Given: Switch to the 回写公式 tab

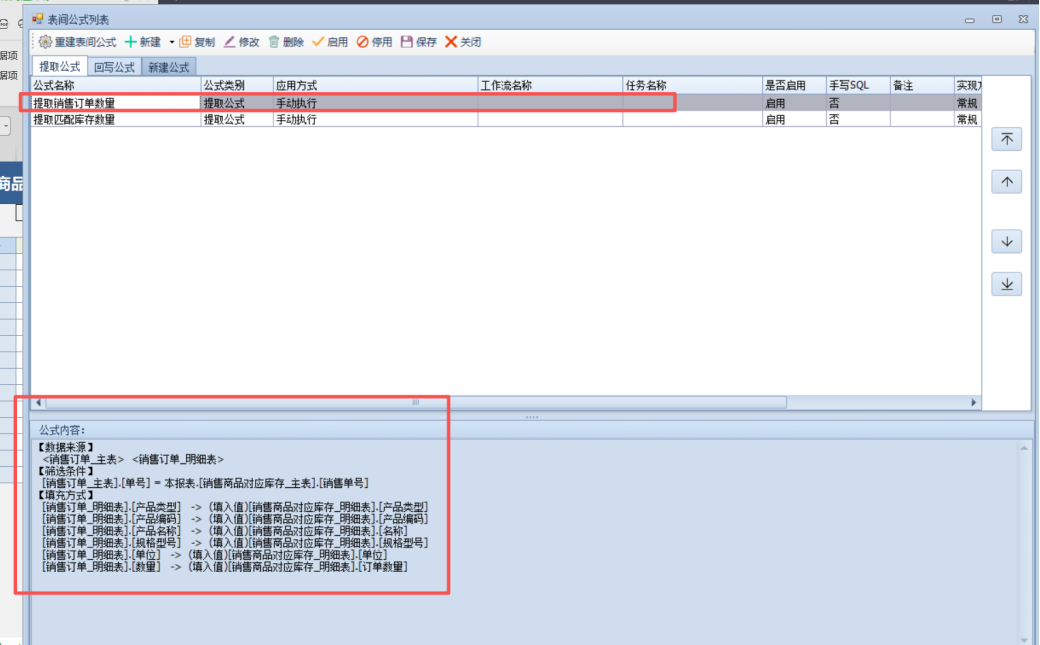Looking at the screenshot, I should (x=114, y=67).
